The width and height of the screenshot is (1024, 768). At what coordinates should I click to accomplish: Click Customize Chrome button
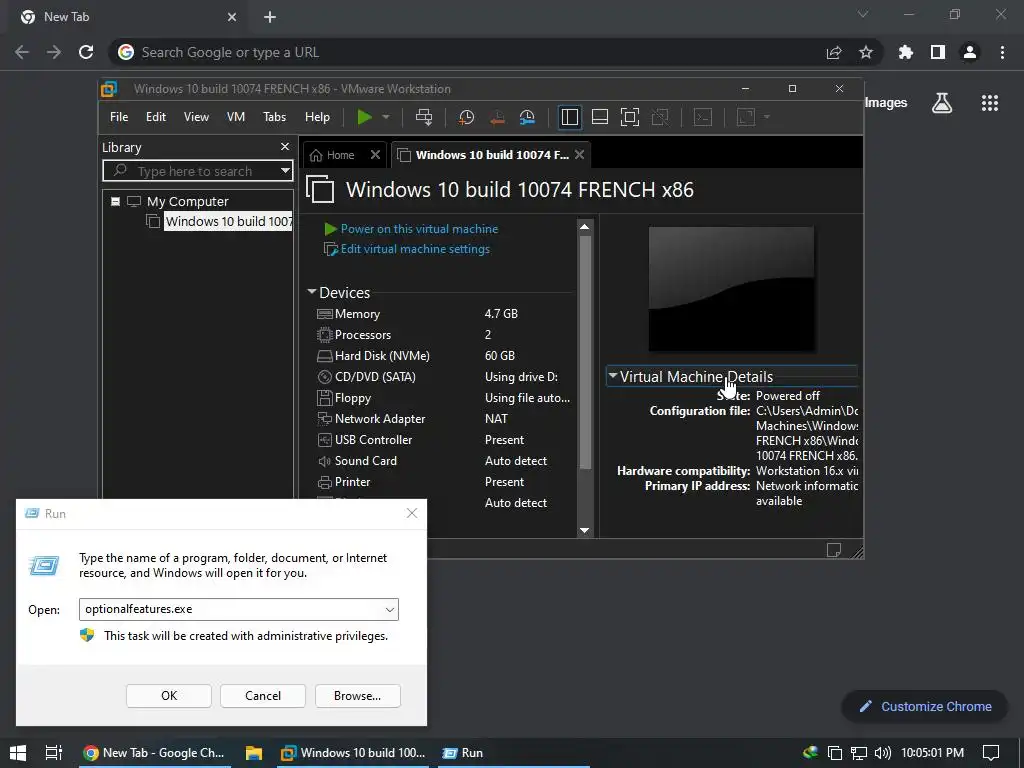925,707
